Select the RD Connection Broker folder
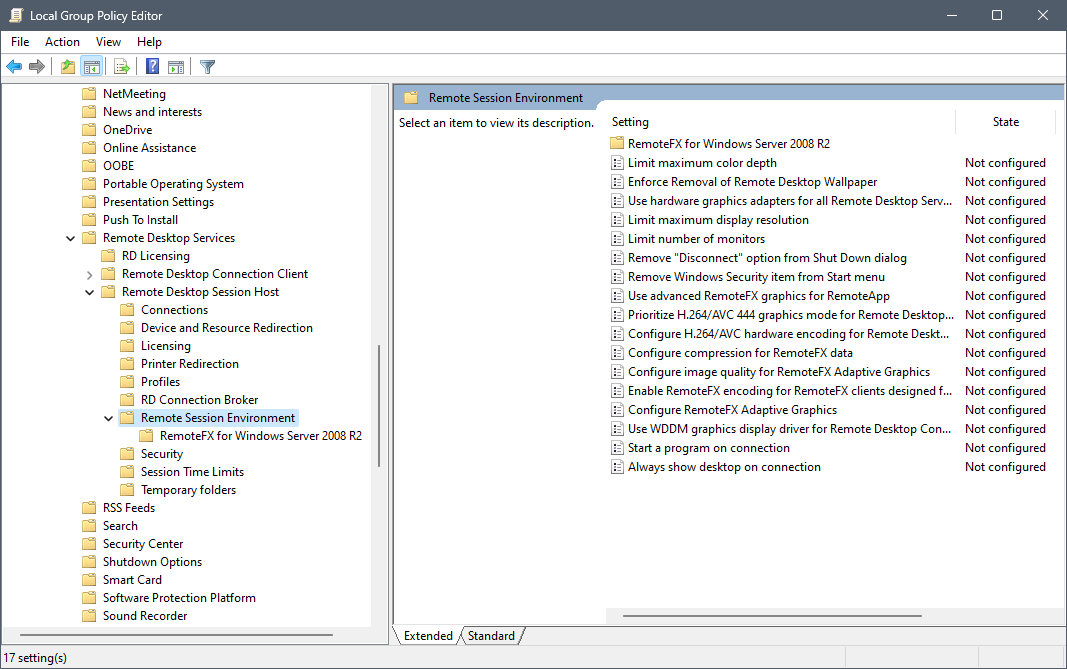The image size is (1067, 669). click(199, 400)
